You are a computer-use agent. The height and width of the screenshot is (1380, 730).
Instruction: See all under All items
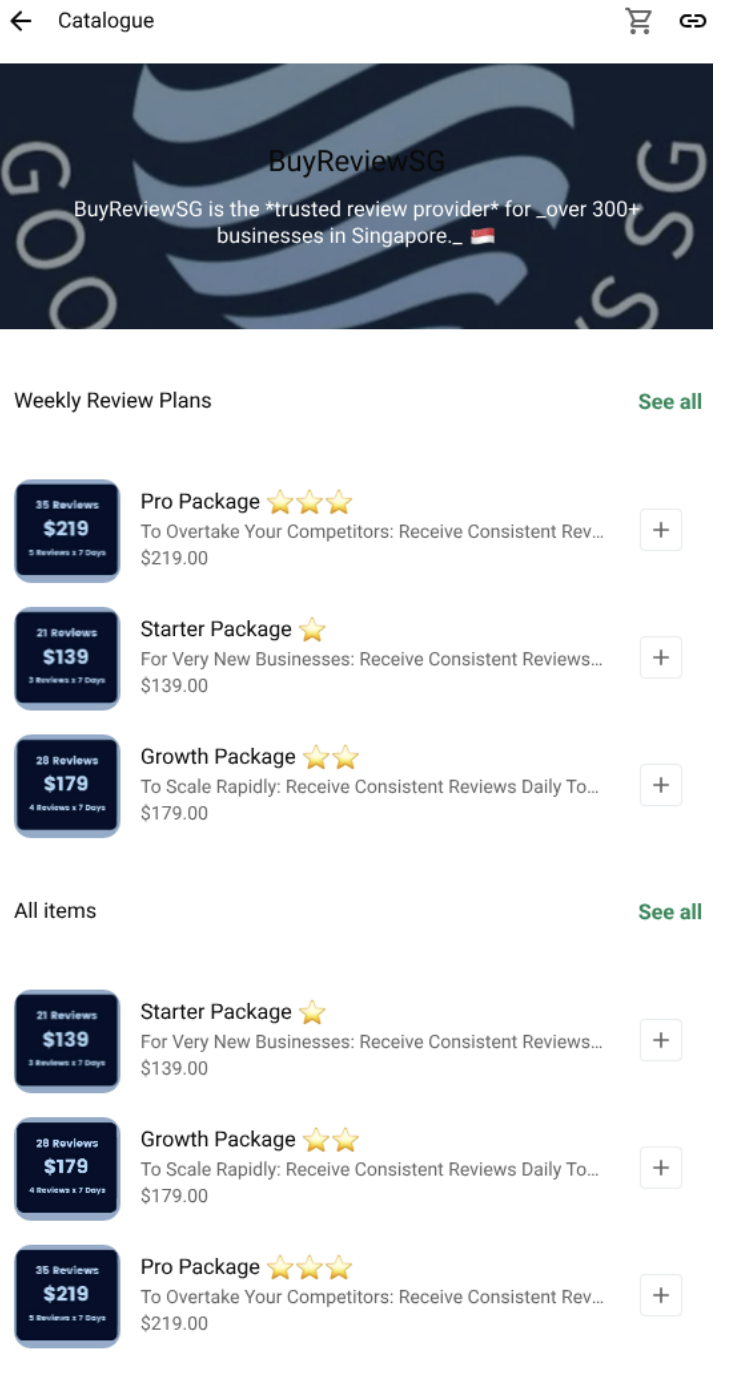(x=670, y=911)
